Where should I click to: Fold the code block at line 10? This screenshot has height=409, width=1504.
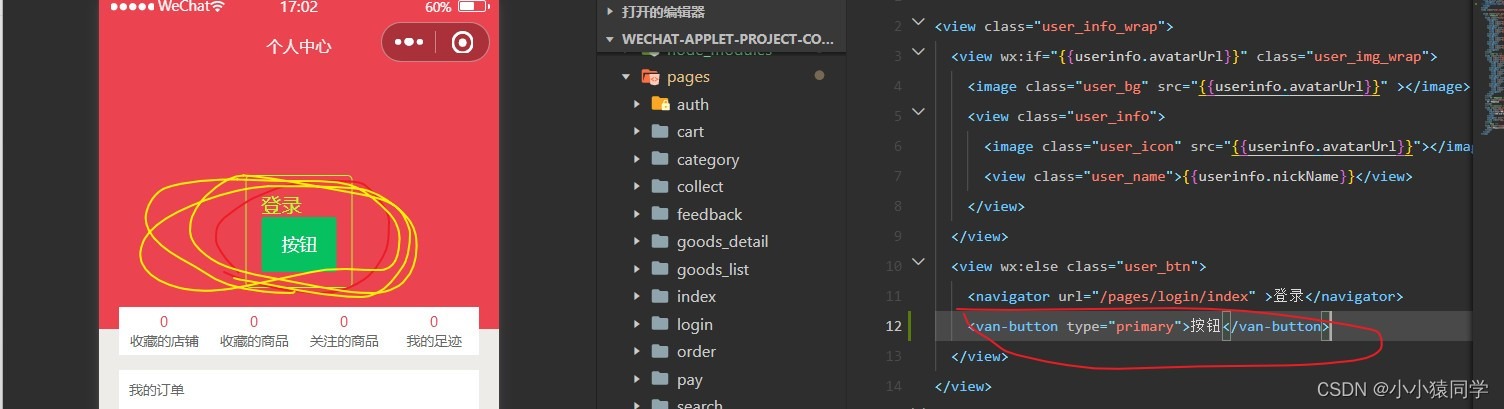919,263
